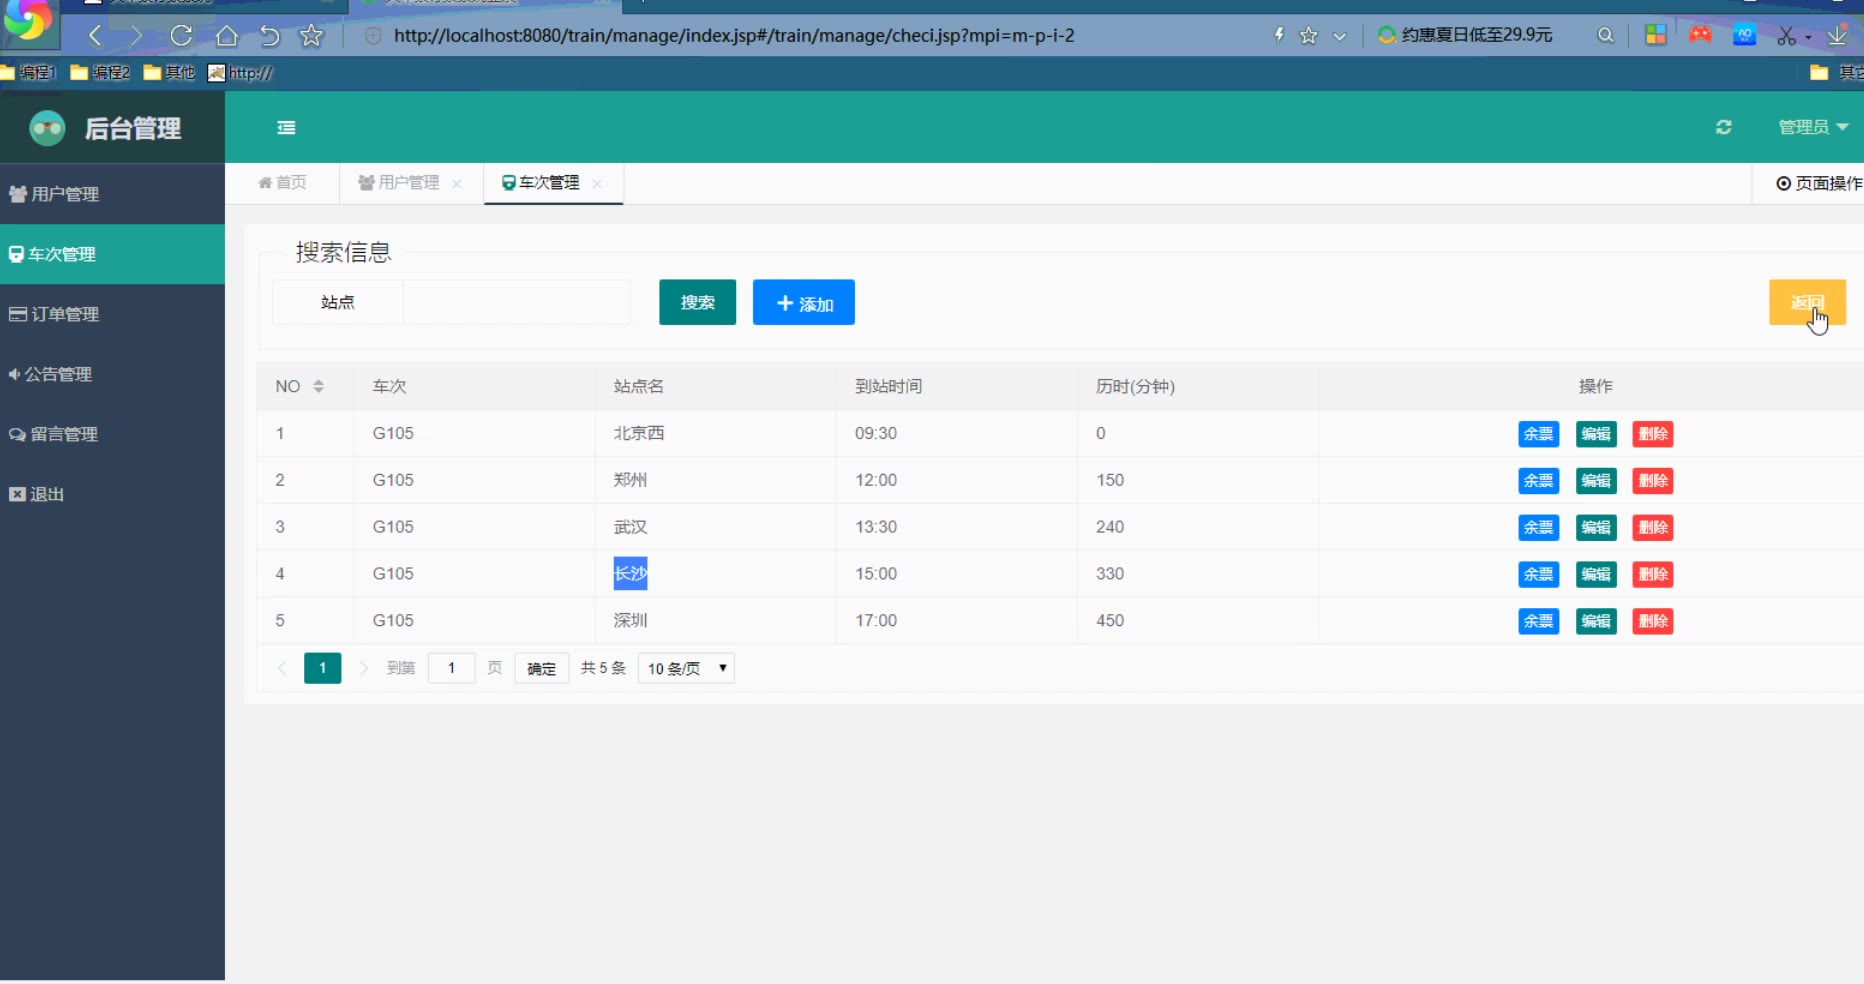Viewport: 1864px width, 984px height.
Task: Click 余票 for the 郑州 row
Action: 1539,481
